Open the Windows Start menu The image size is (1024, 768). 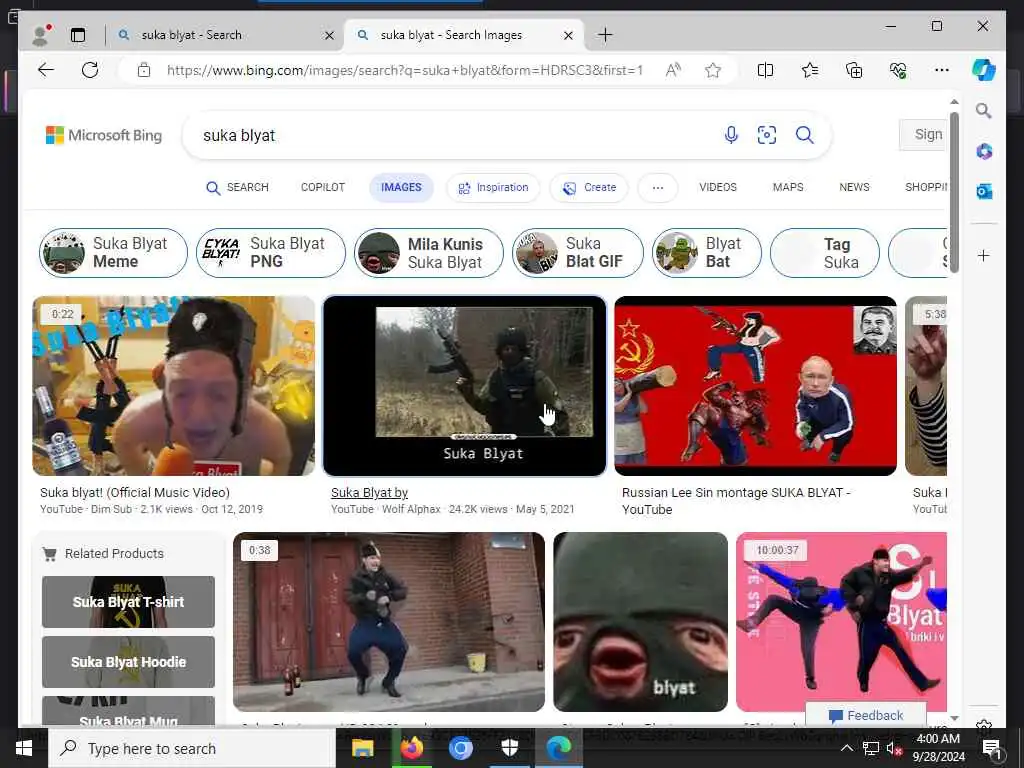24,748
